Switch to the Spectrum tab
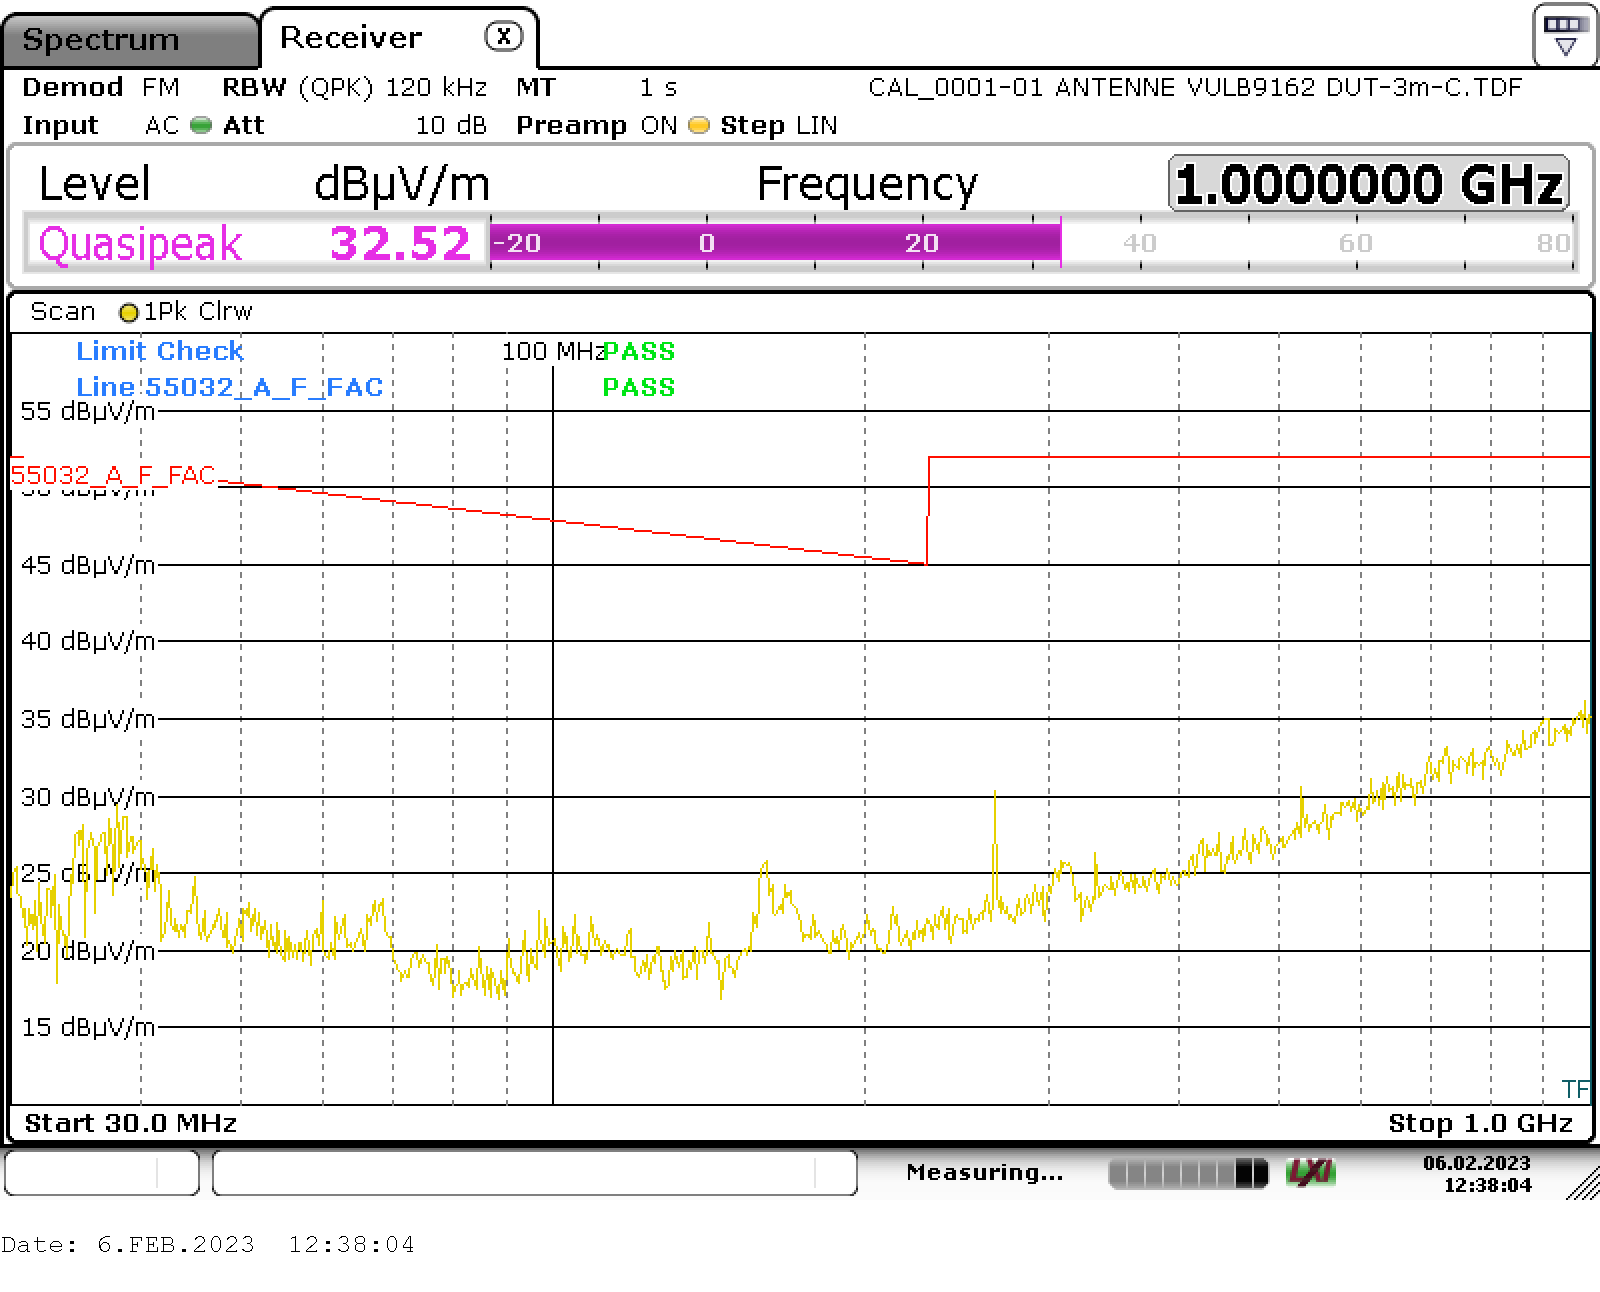The image size is (1600, 1292). coord(128,40)
